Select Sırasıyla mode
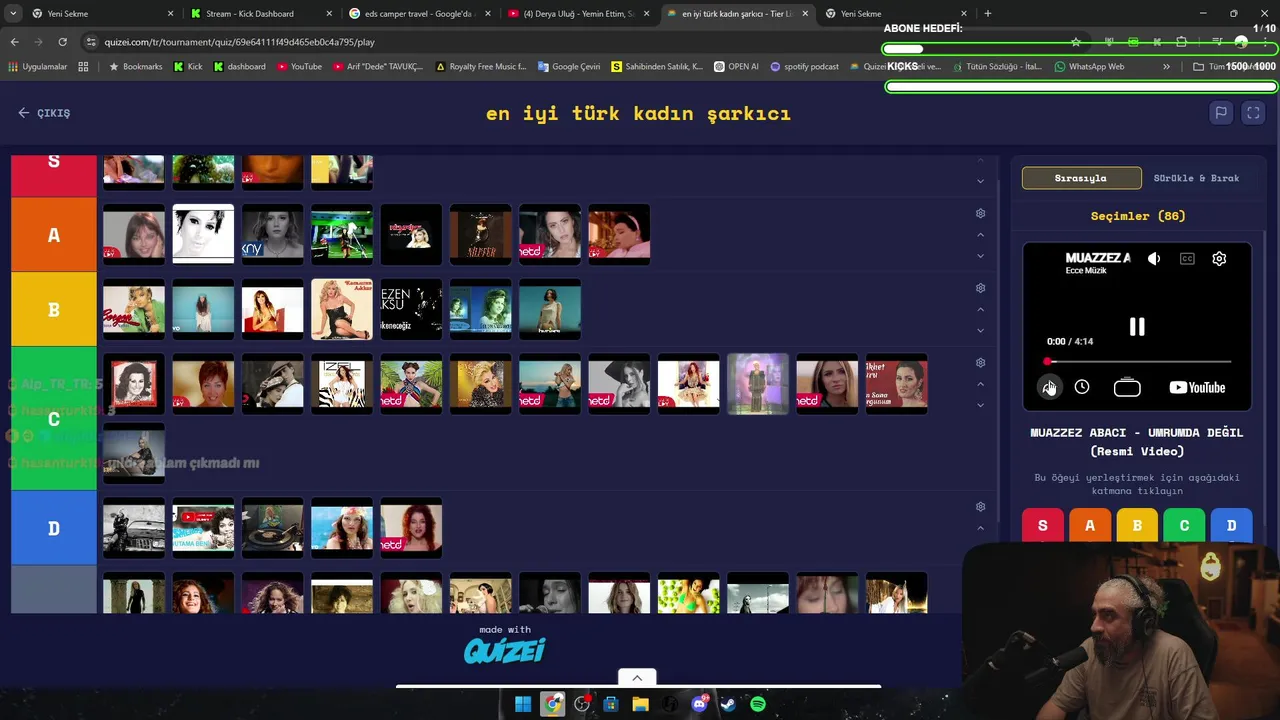The image size is (1280, 720). pyautogui.click(x=1081, y=178)
